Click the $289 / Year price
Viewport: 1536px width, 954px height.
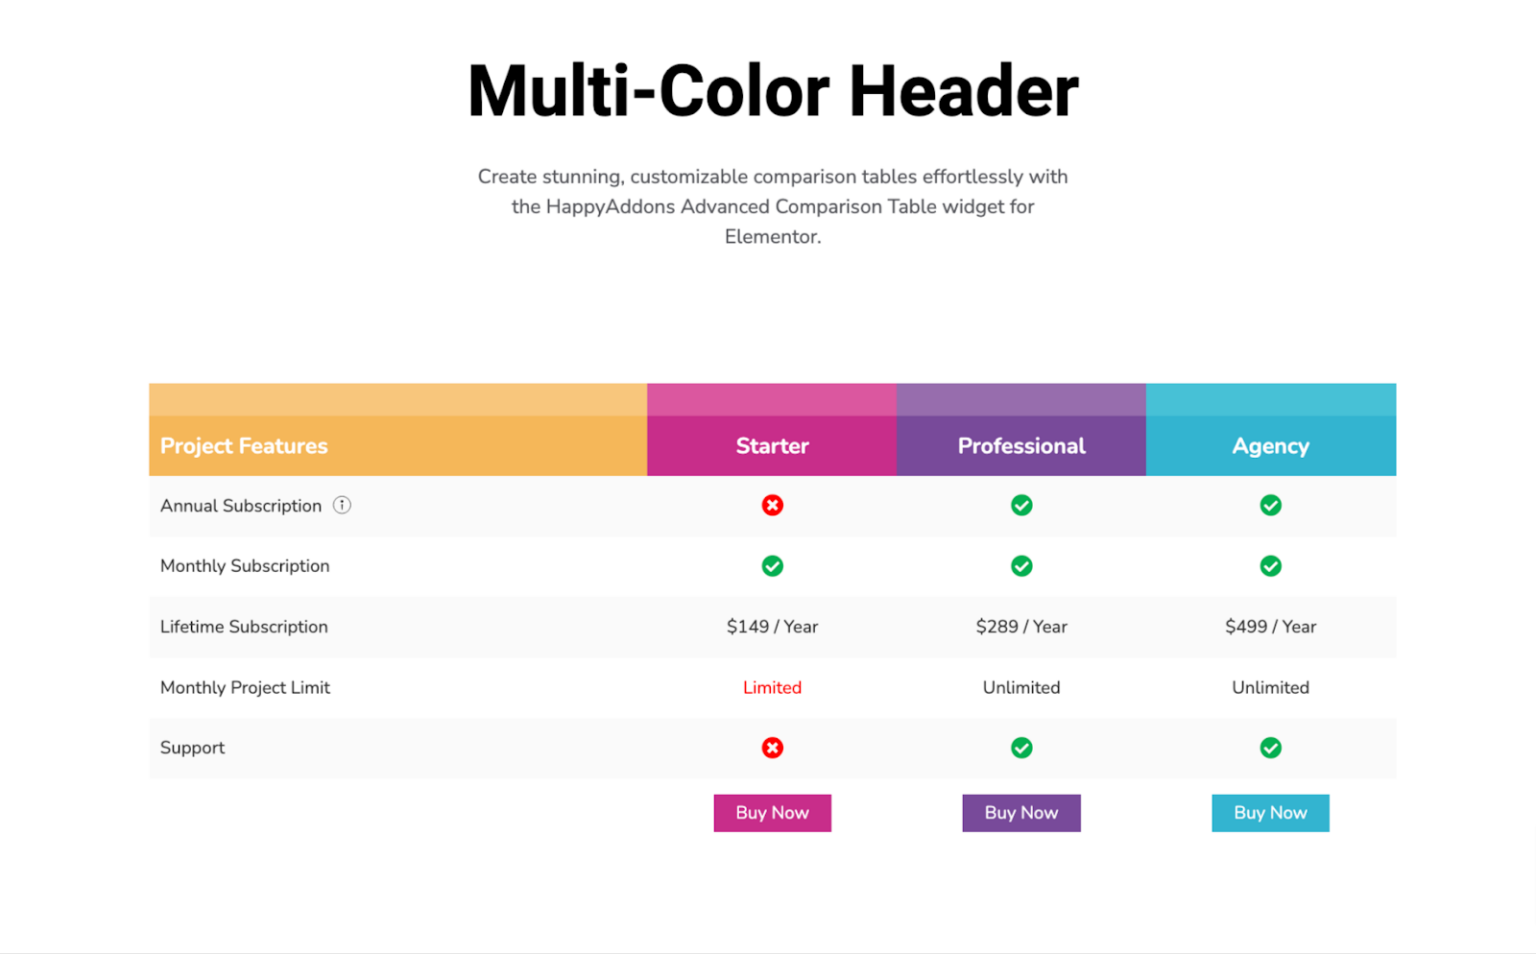coord(1021,627)
